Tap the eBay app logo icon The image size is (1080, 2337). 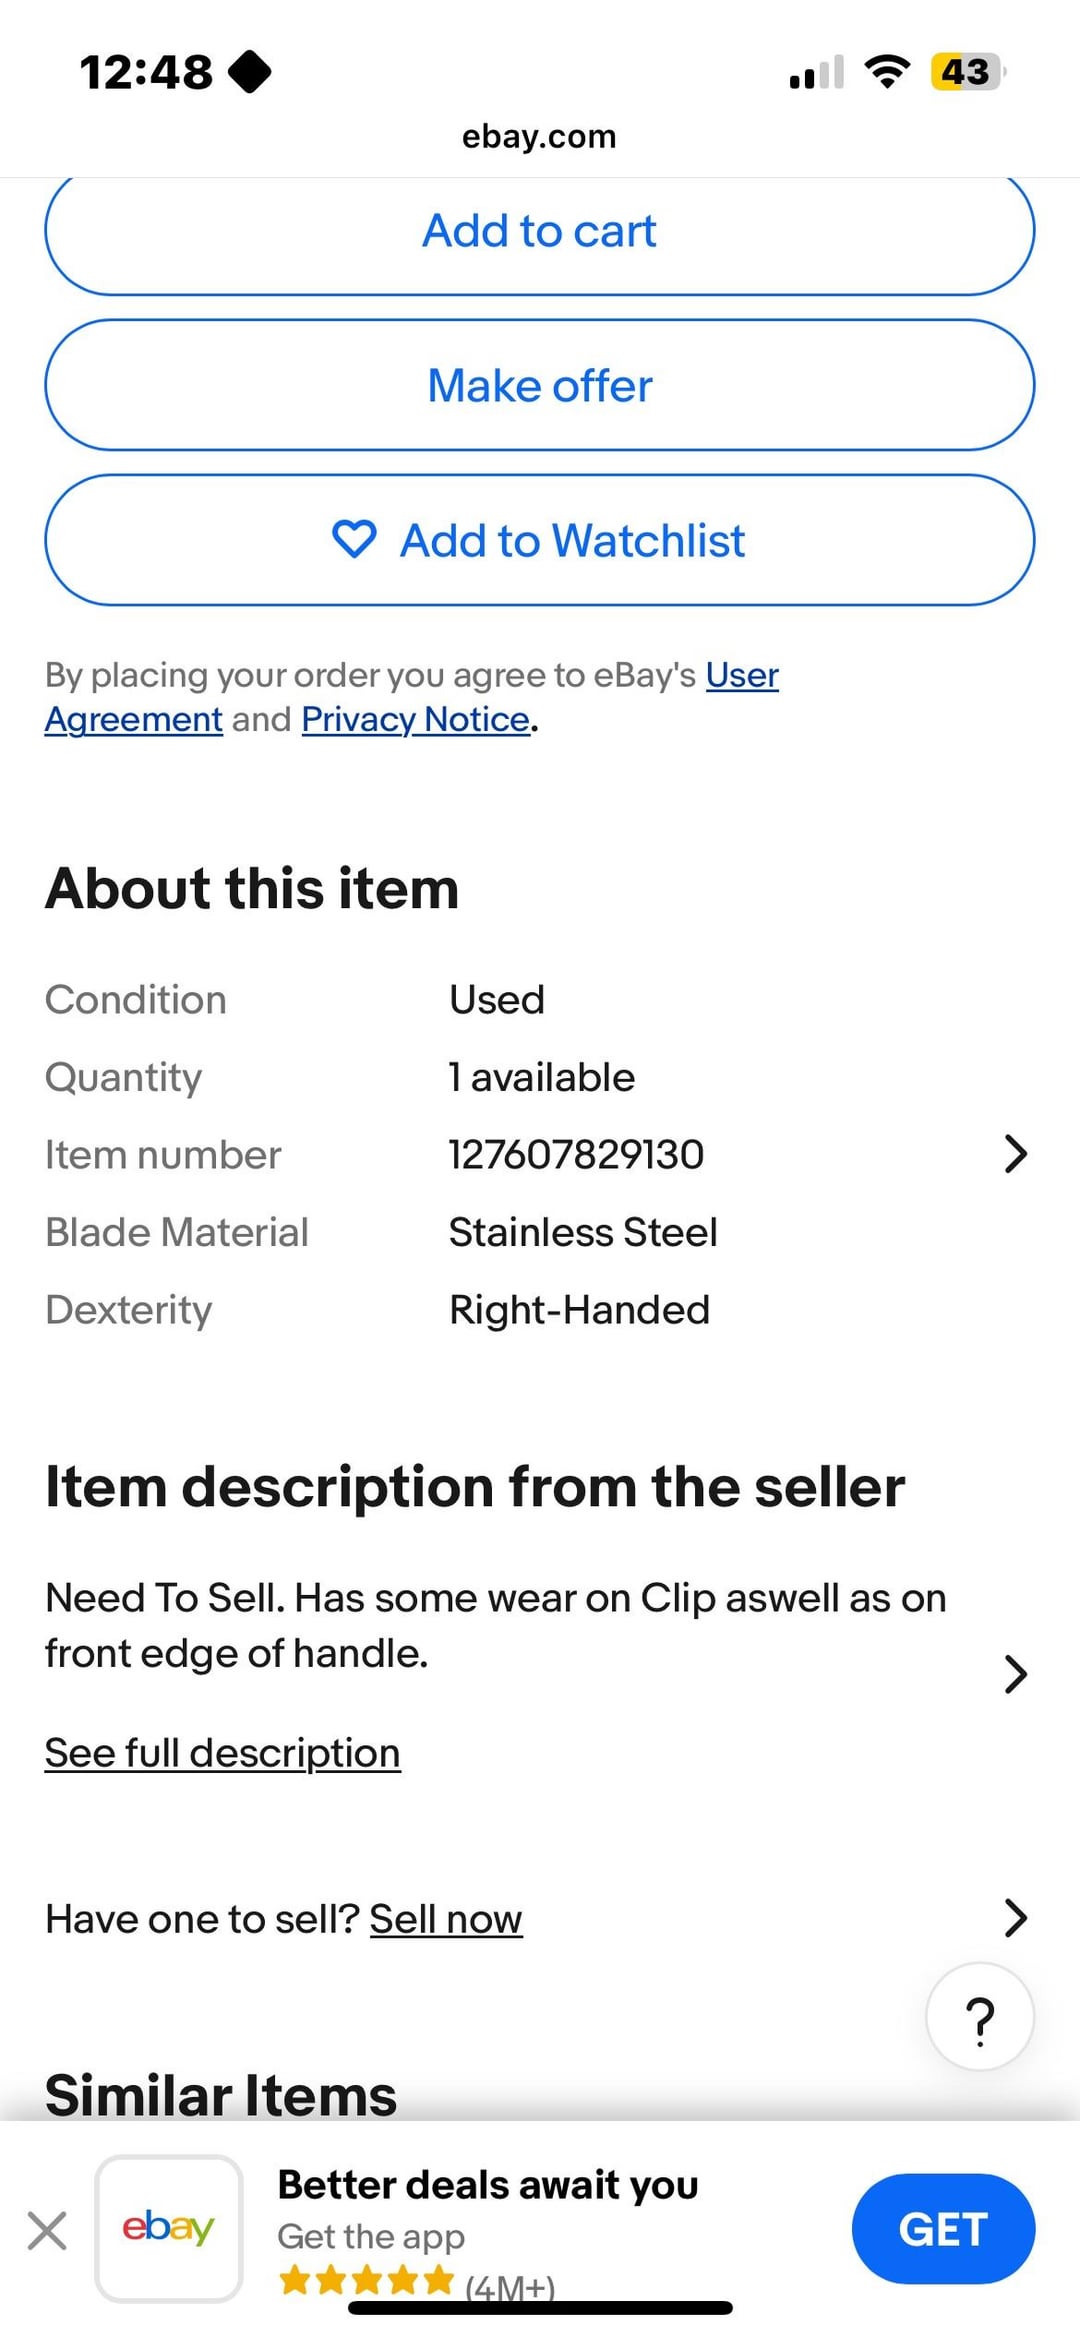point(169,2228)
